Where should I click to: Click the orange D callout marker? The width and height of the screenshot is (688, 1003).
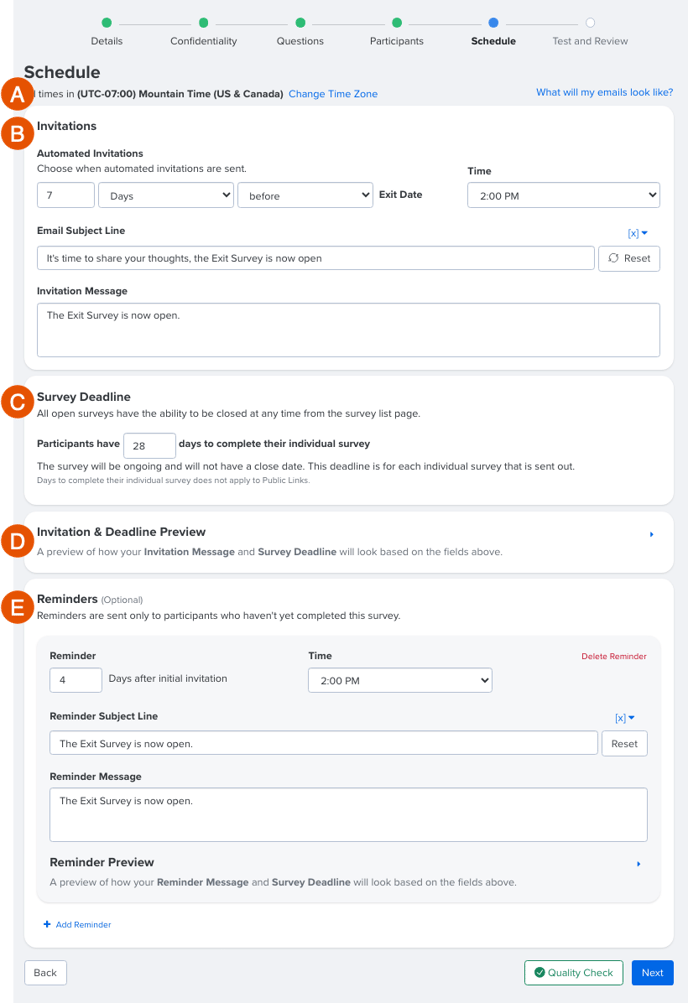[x=17, y=542]
